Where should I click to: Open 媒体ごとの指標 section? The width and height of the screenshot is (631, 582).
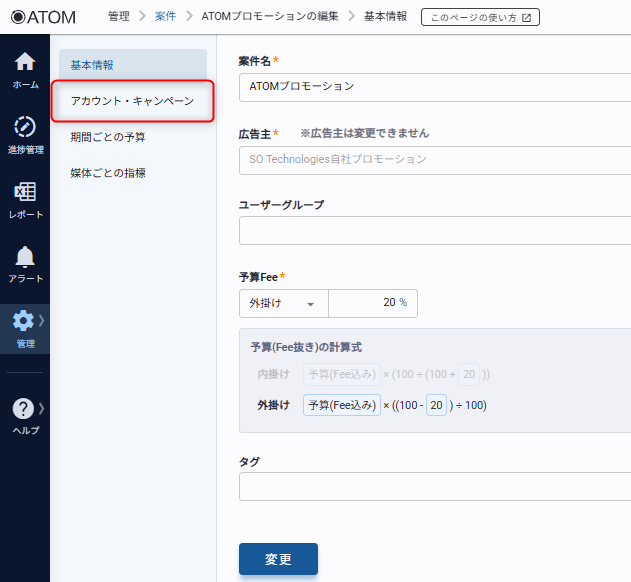(108, 173)
